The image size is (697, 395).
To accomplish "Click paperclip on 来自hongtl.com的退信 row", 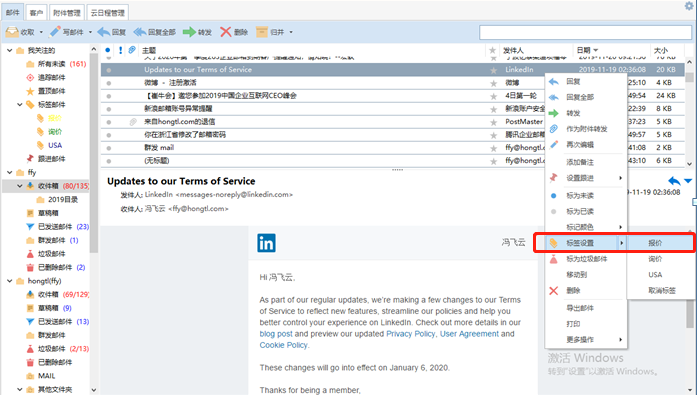I will [132, 122].
